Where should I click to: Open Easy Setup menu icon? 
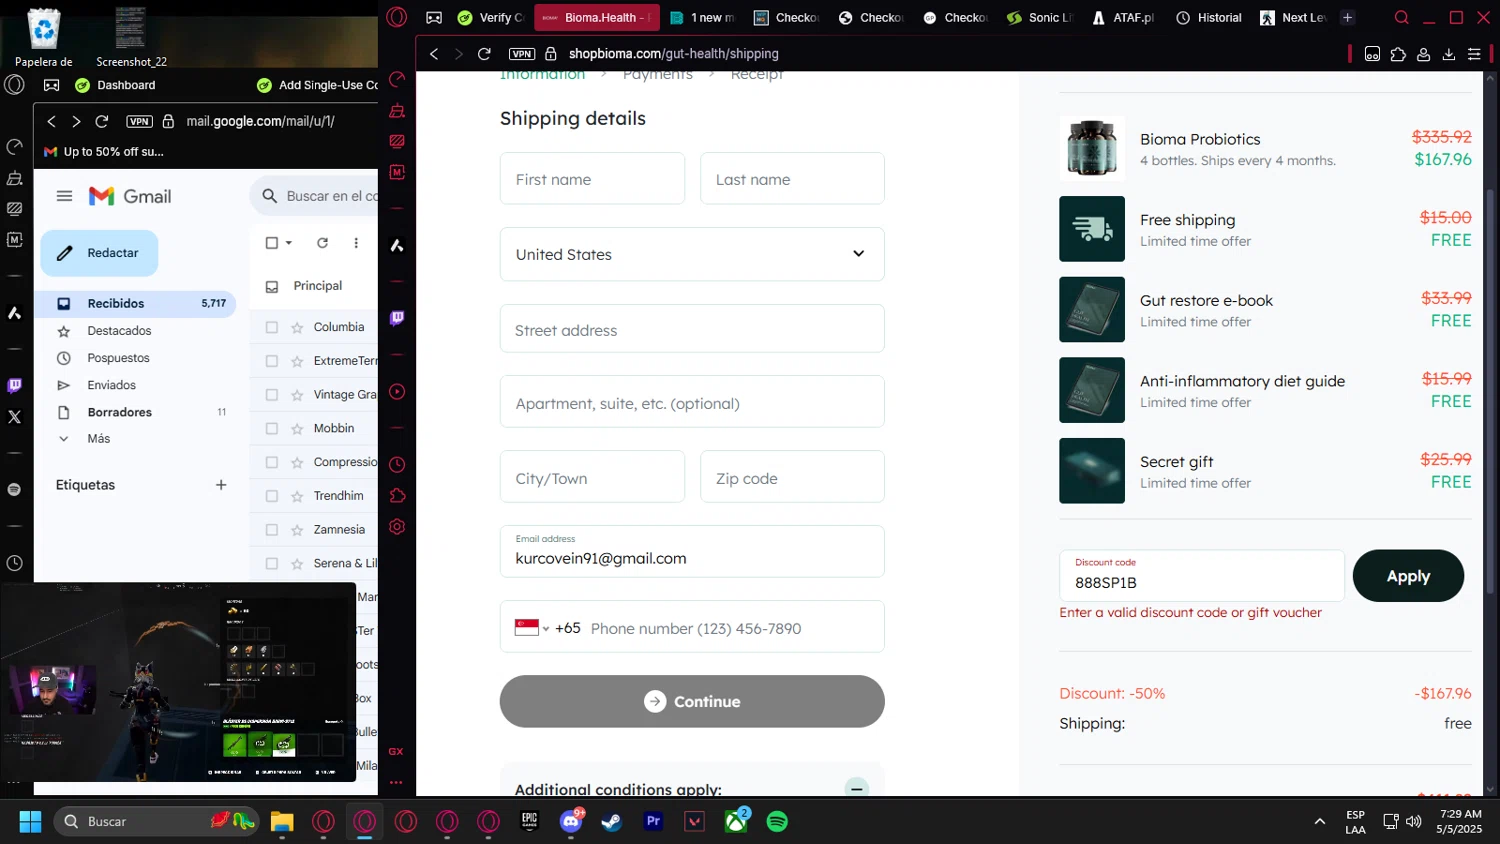pos(1474,54)
